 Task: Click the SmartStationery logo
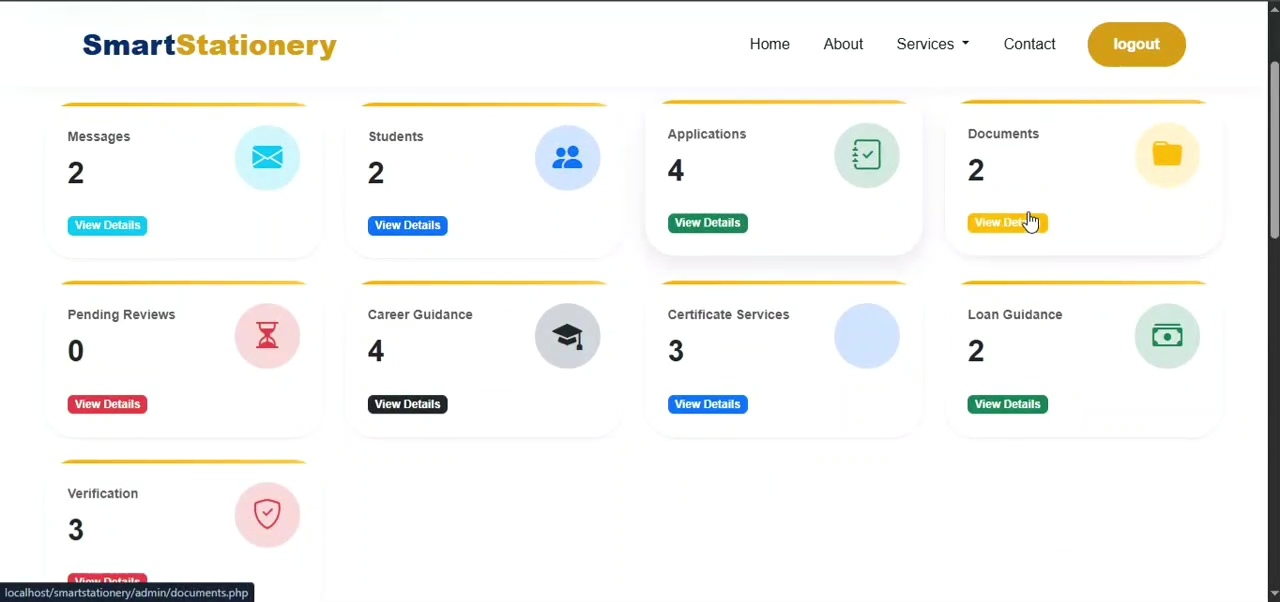click(209, 45)
